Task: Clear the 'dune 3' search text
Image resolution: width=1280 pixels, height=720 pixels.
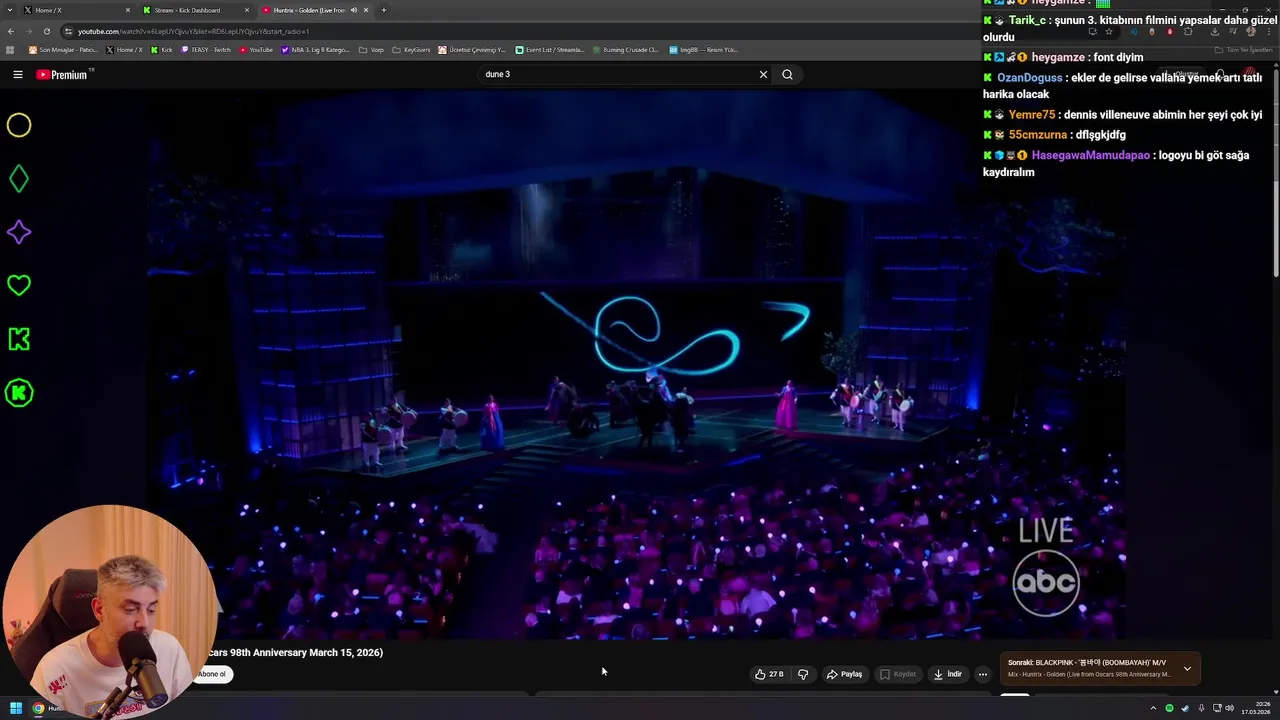Action: pyautogui.click(x=763, y=74)
